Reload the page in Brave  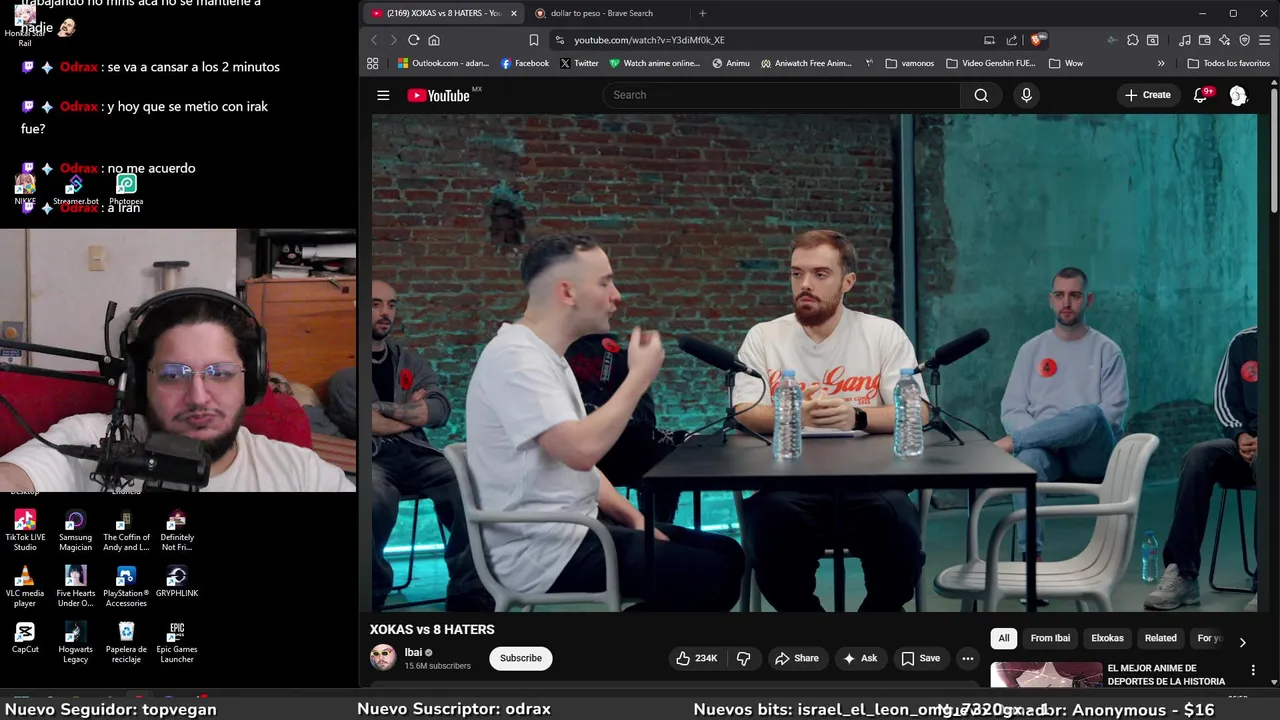tap(413, 40)
